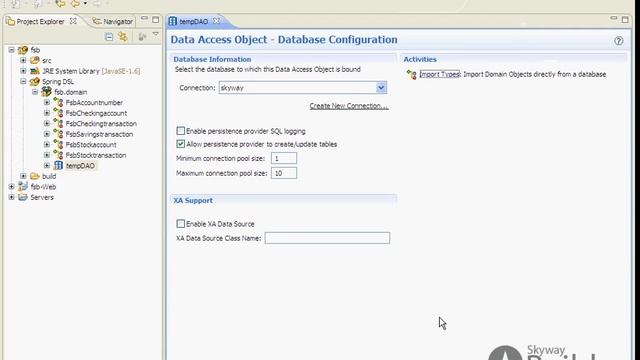The width and height of the screenshot is (640, 360).
Task: Select the fsb-Web label in tree
Action: 43,187
